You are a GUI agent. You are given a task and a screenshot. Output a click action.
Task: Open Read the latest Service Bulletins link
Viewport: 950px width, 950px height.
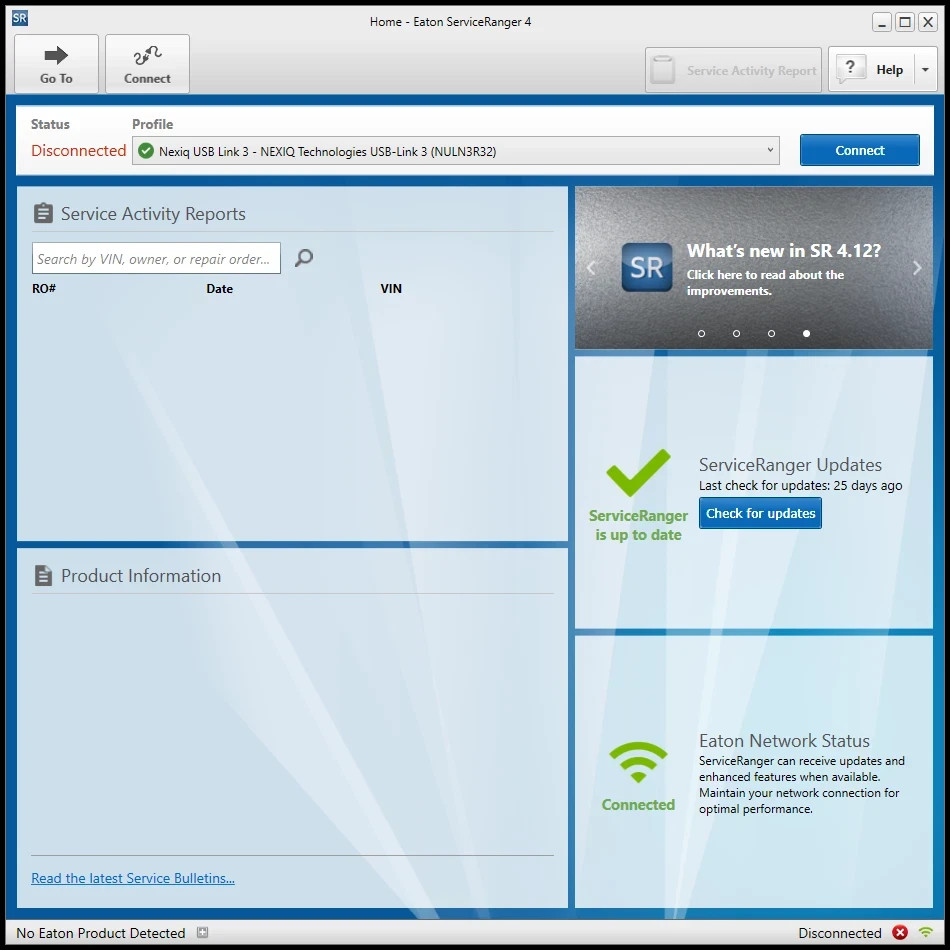133,878
